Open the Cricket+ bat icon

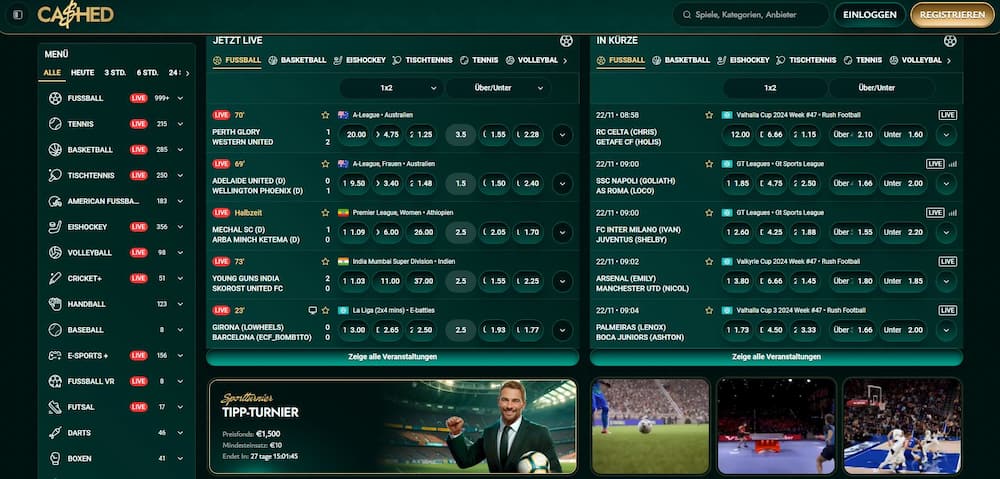click(55, 278)
